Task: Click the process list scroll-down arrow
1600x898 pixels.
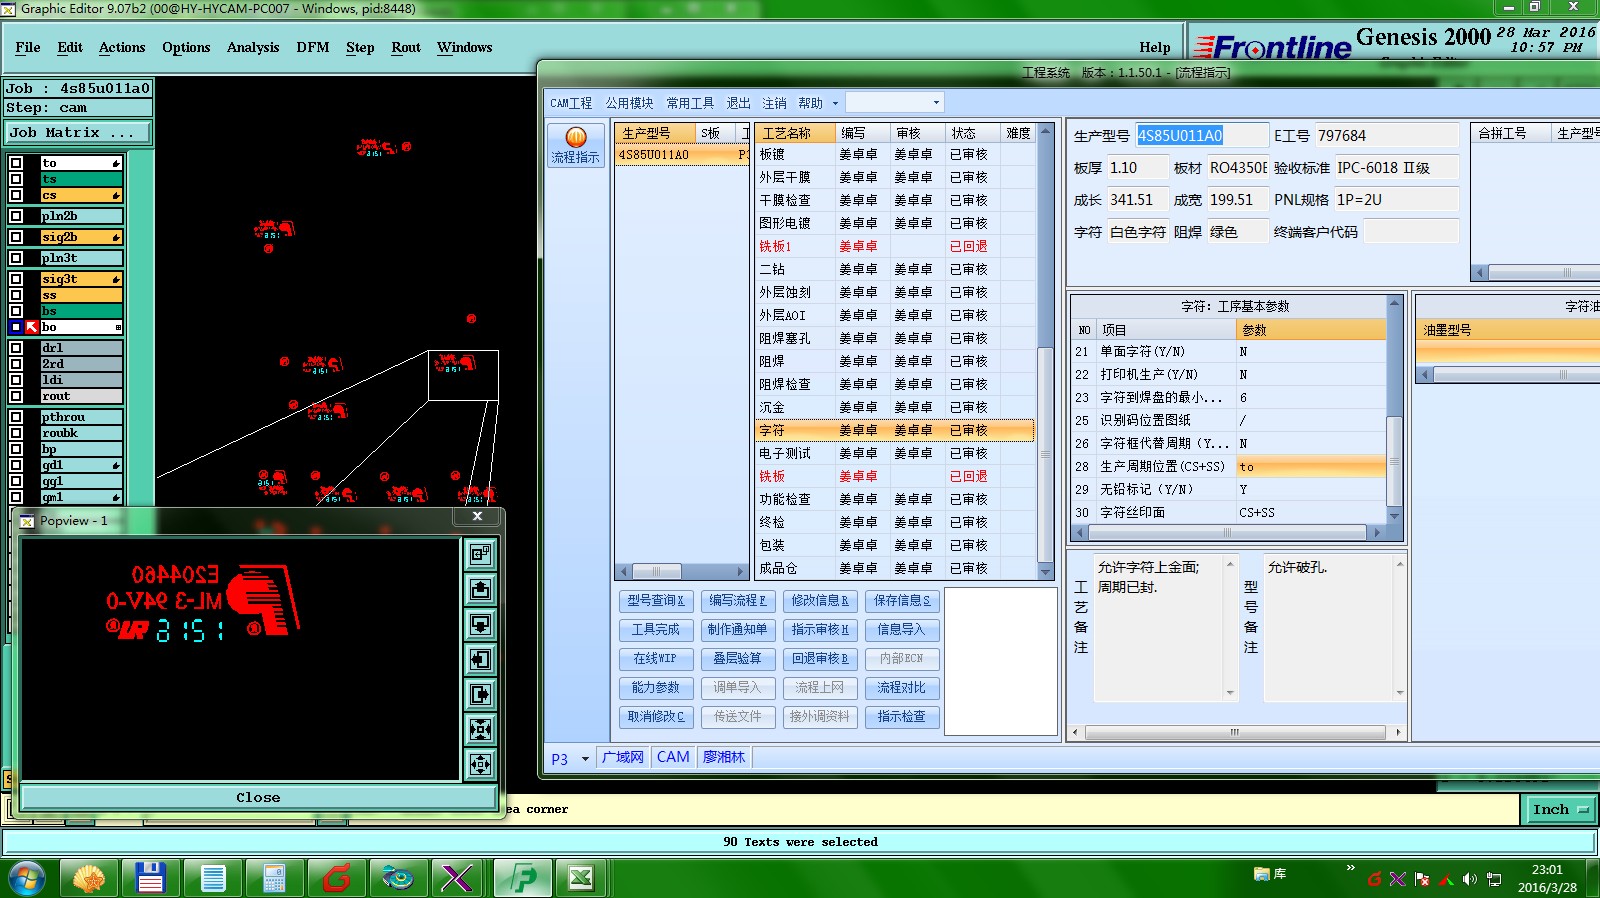Action: click(x=1046, y=572)
